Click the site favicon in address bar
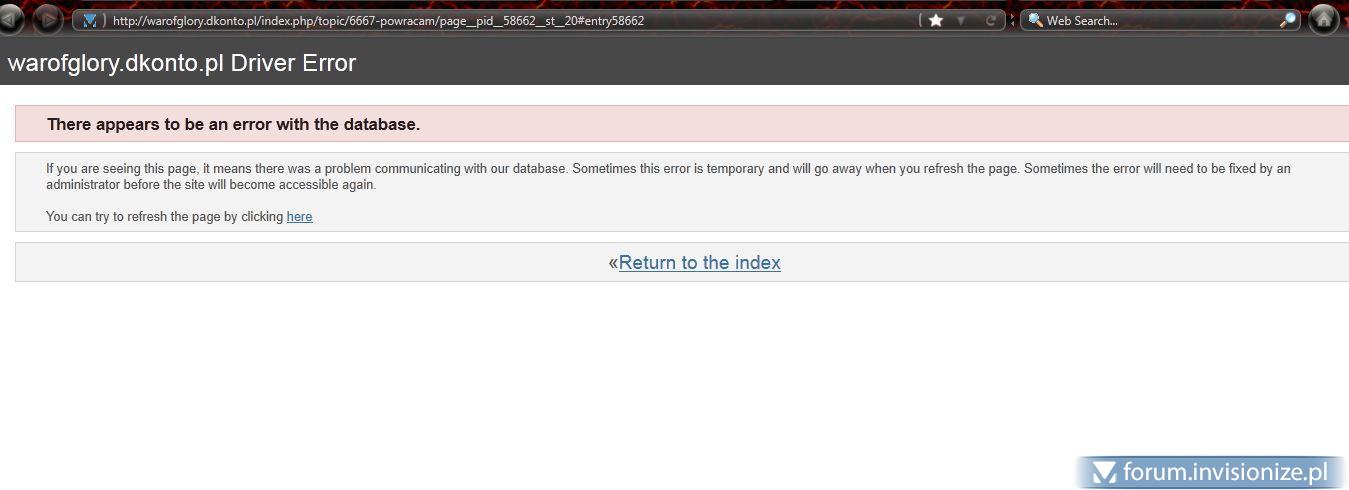This screenshot has height=490, width=1349. point(90,20)
